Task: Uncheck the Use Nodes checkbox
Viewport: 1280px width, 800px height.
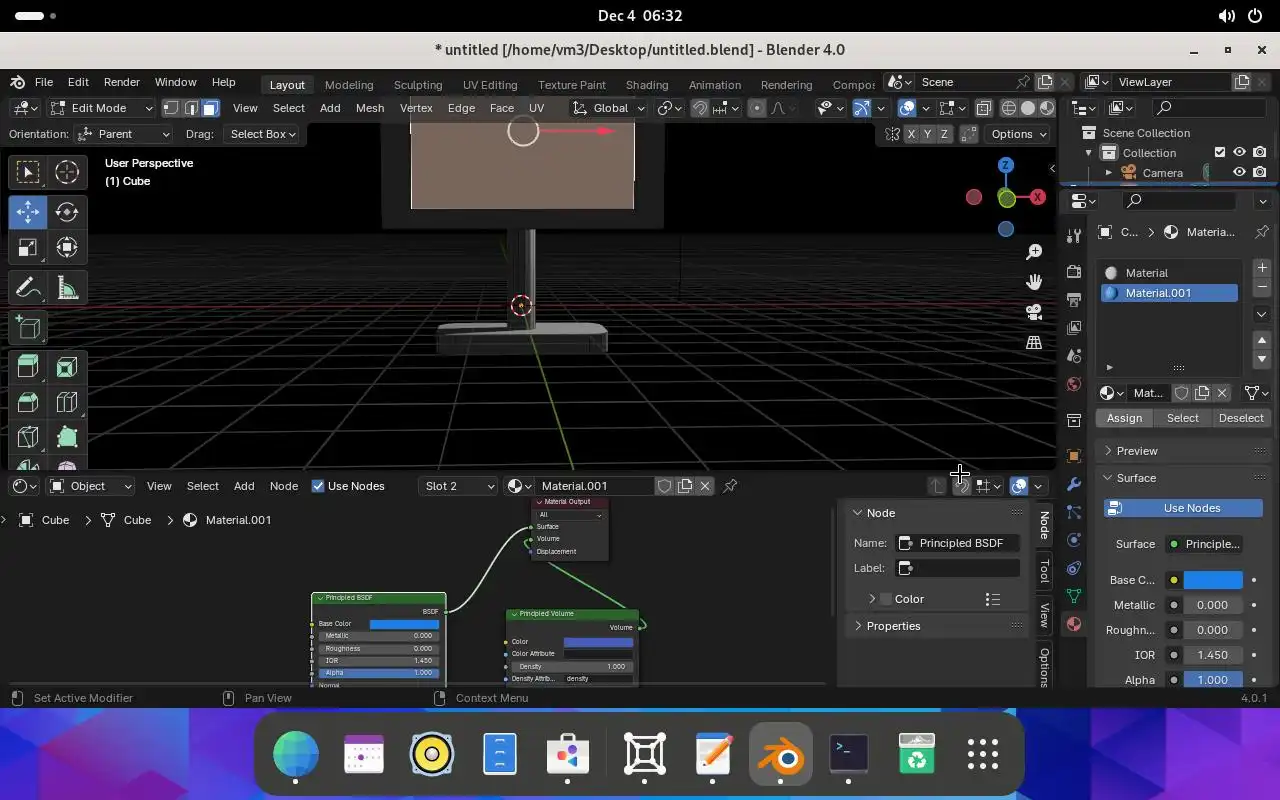Action: click(x=318, y=486)
